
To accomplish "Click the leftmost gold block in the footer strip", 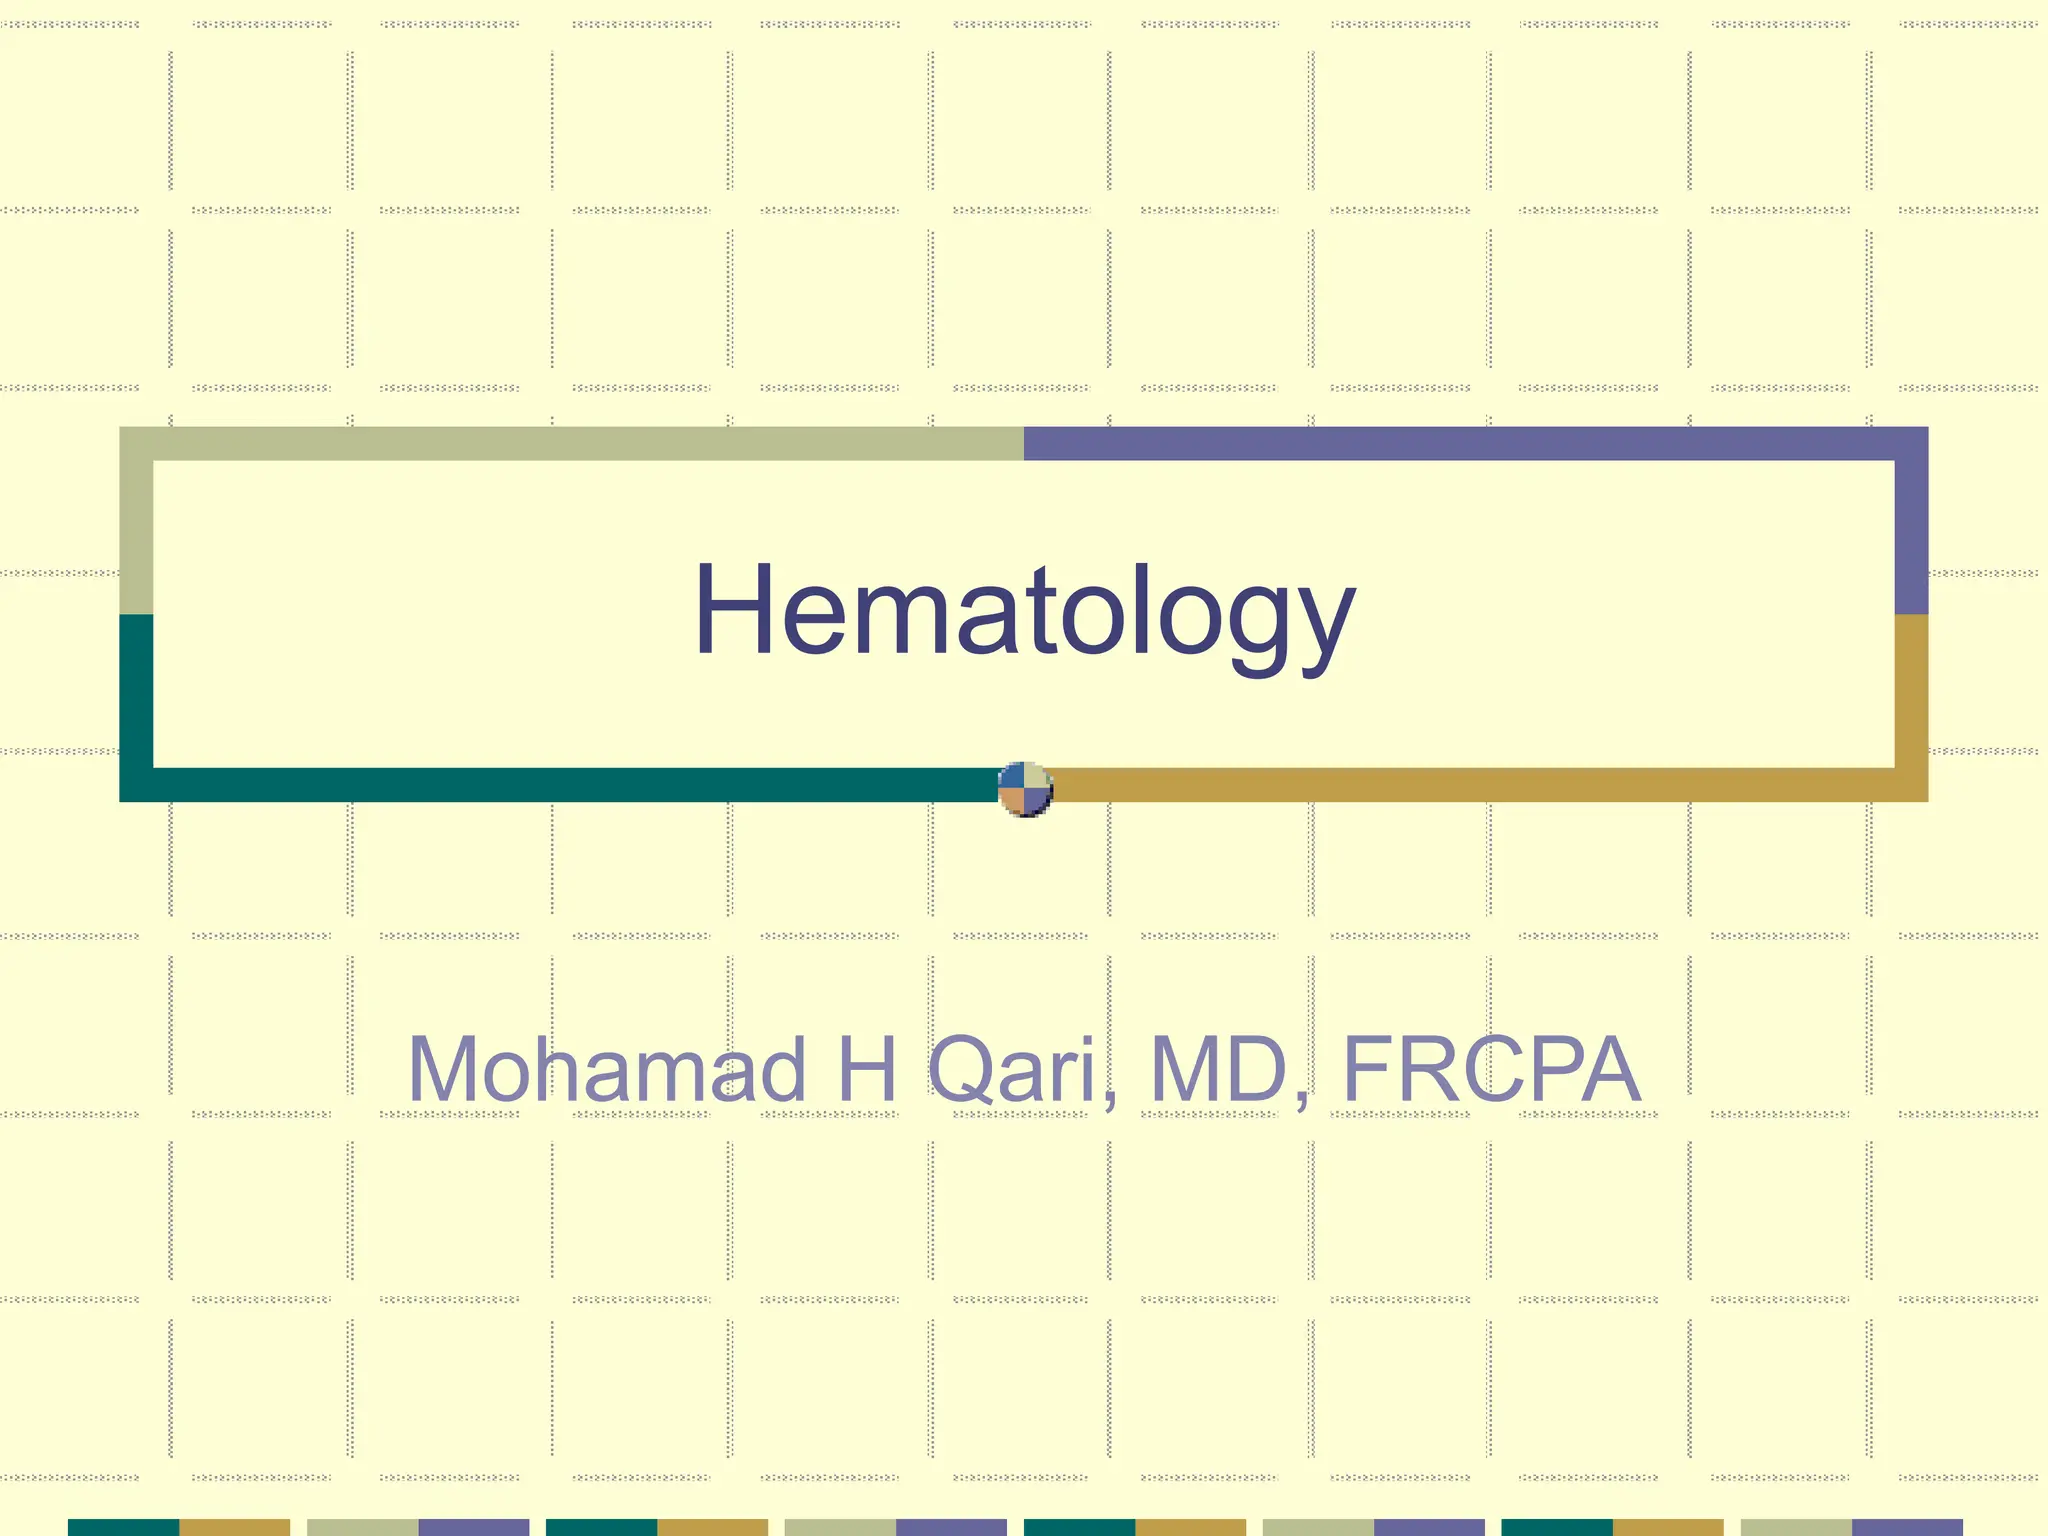I will coord(234,1527).
